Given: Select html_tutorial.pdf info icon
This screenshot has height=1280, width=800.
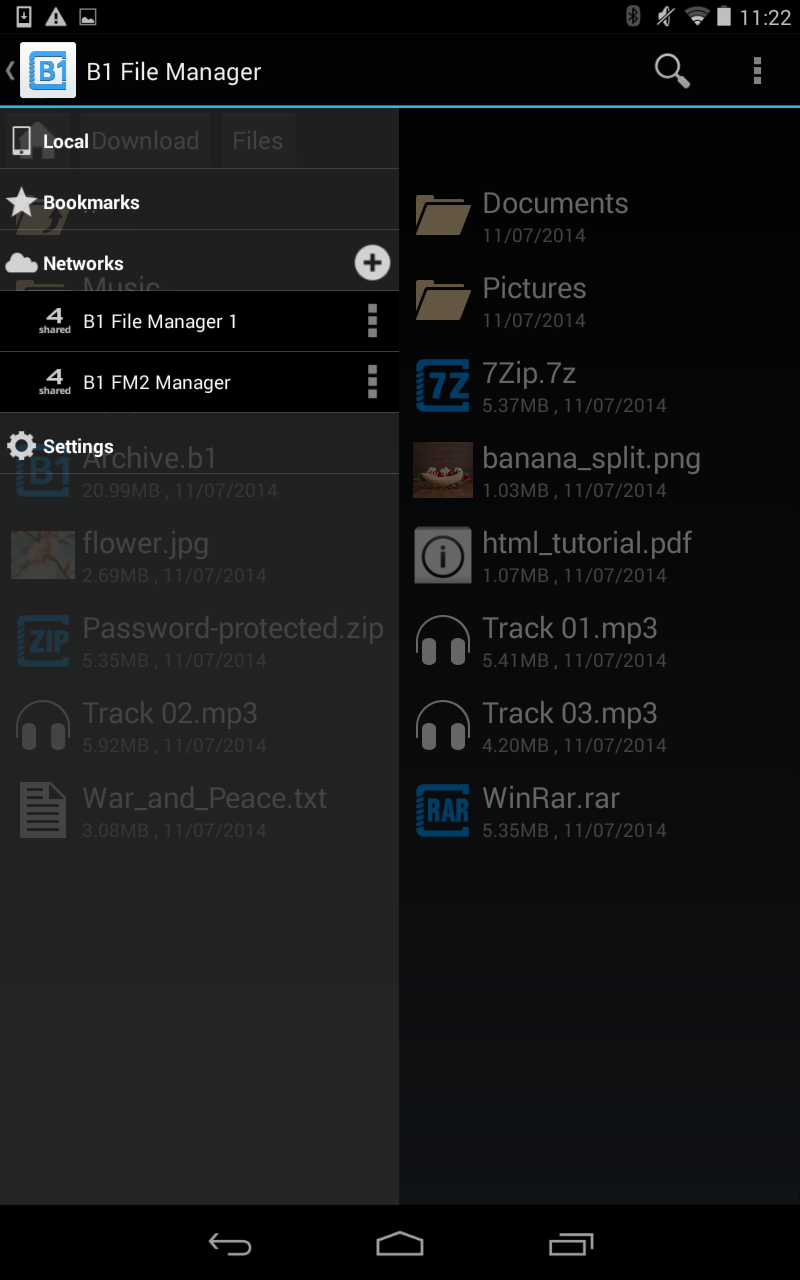Looking at the screenshot, I should click(443, 555).
